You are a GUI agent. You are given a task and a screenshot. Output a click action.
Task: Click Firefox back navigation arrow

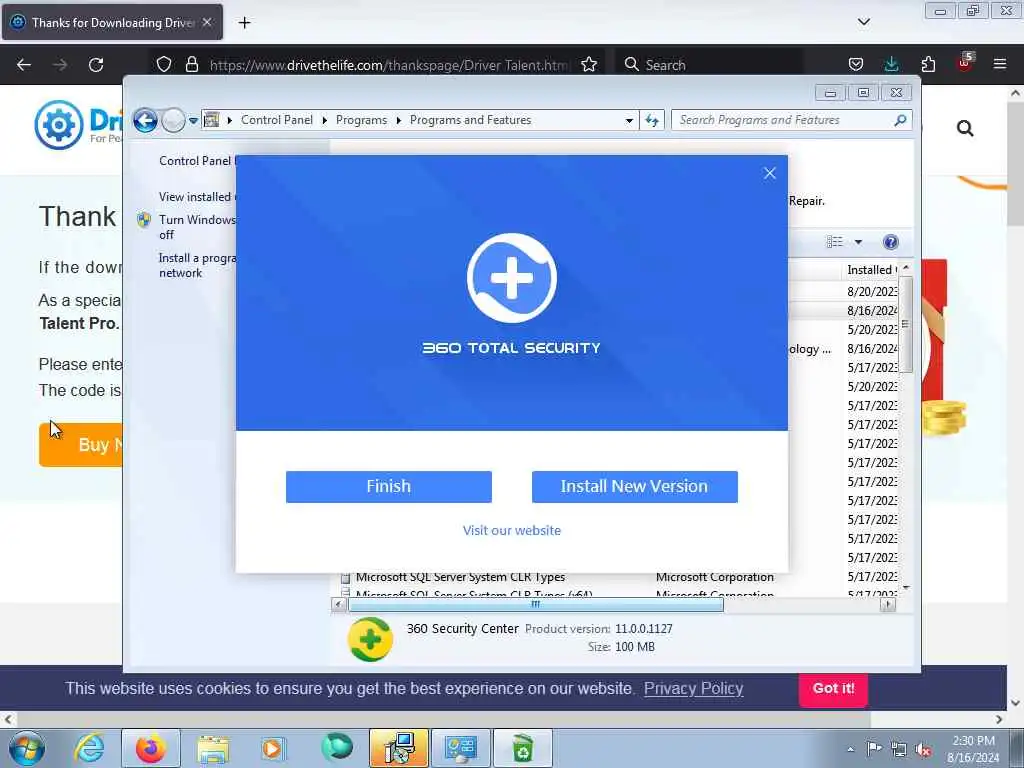pyautogui.click(x=24, y=65)
